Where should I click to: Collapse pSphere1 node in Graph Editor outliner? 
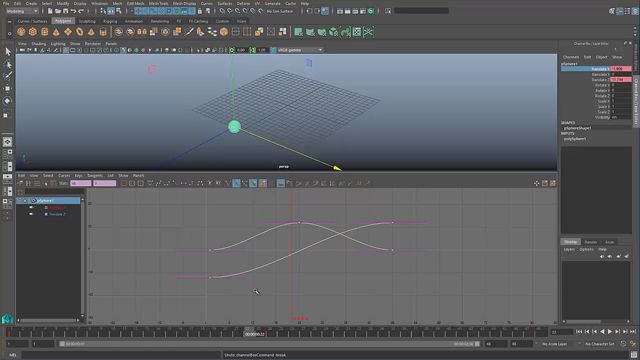click(x=25, y=201)
